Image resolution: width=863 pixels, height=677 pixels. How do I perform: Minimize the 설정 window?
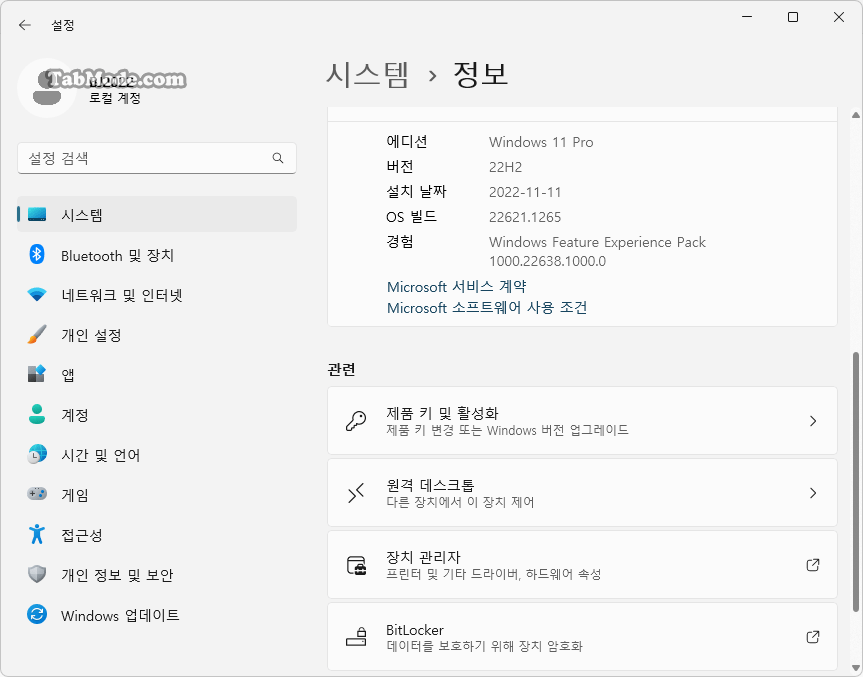(x=747, y=17)
